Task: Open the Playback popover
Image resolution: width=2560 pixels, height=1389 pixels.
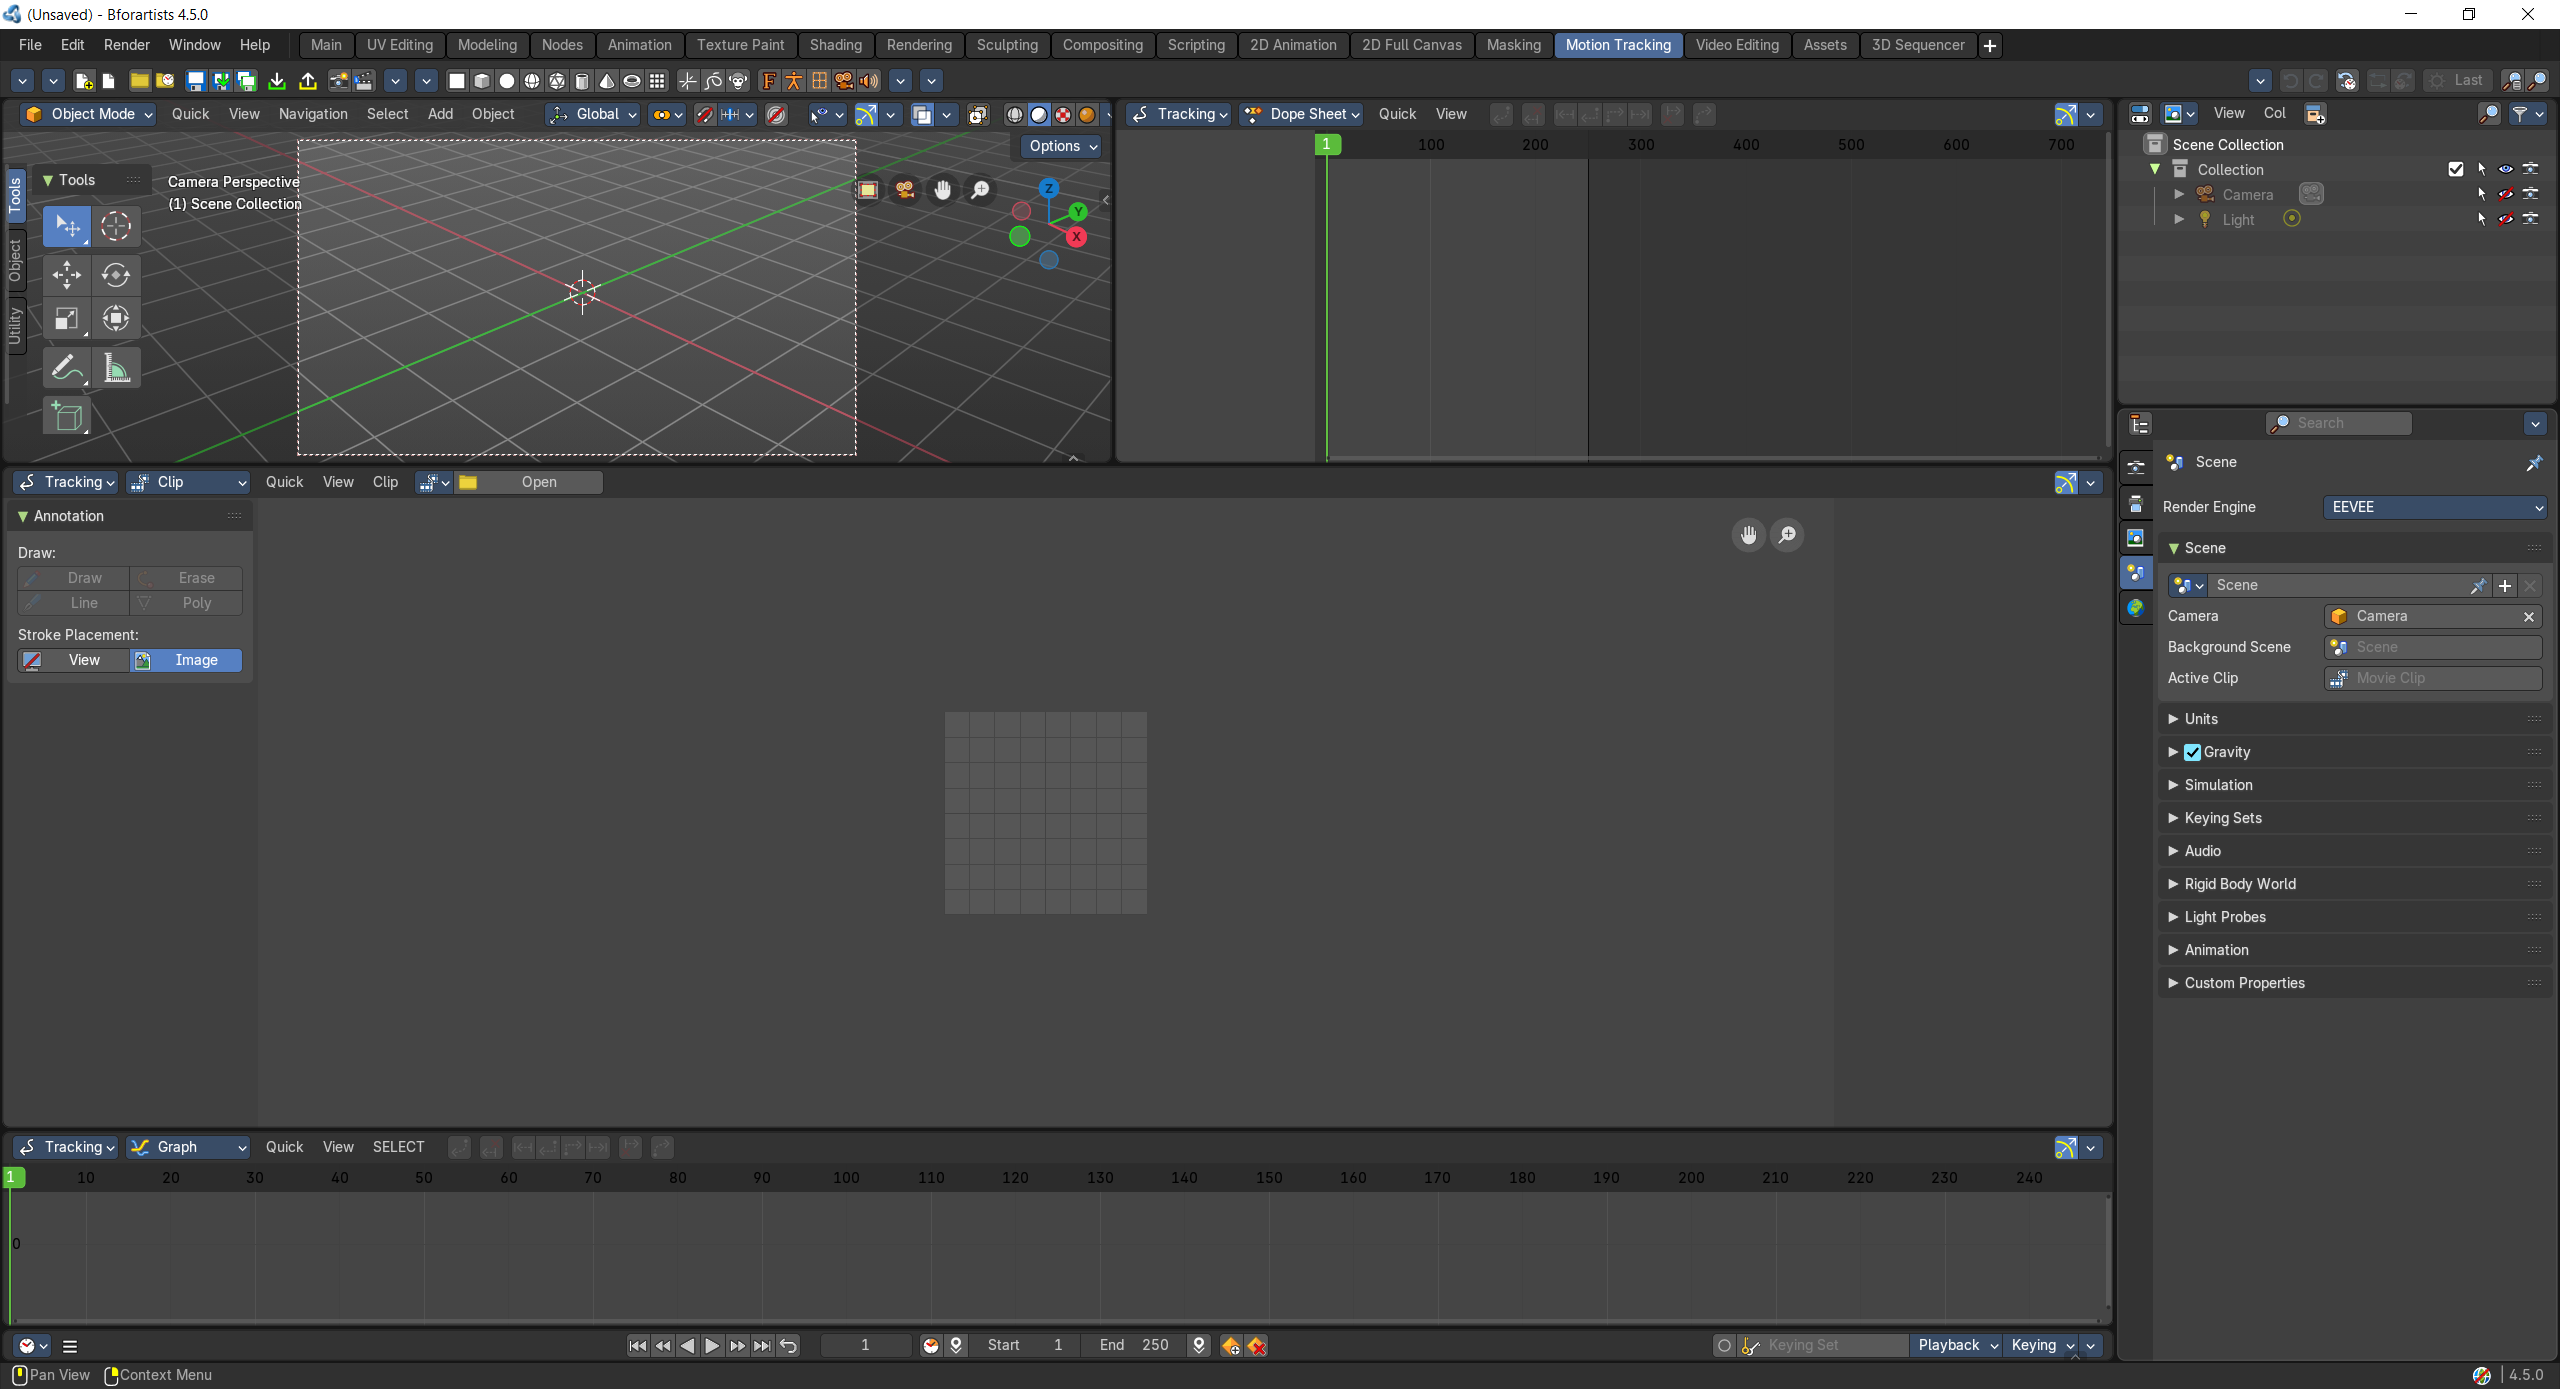Action: point(1956,1346)
